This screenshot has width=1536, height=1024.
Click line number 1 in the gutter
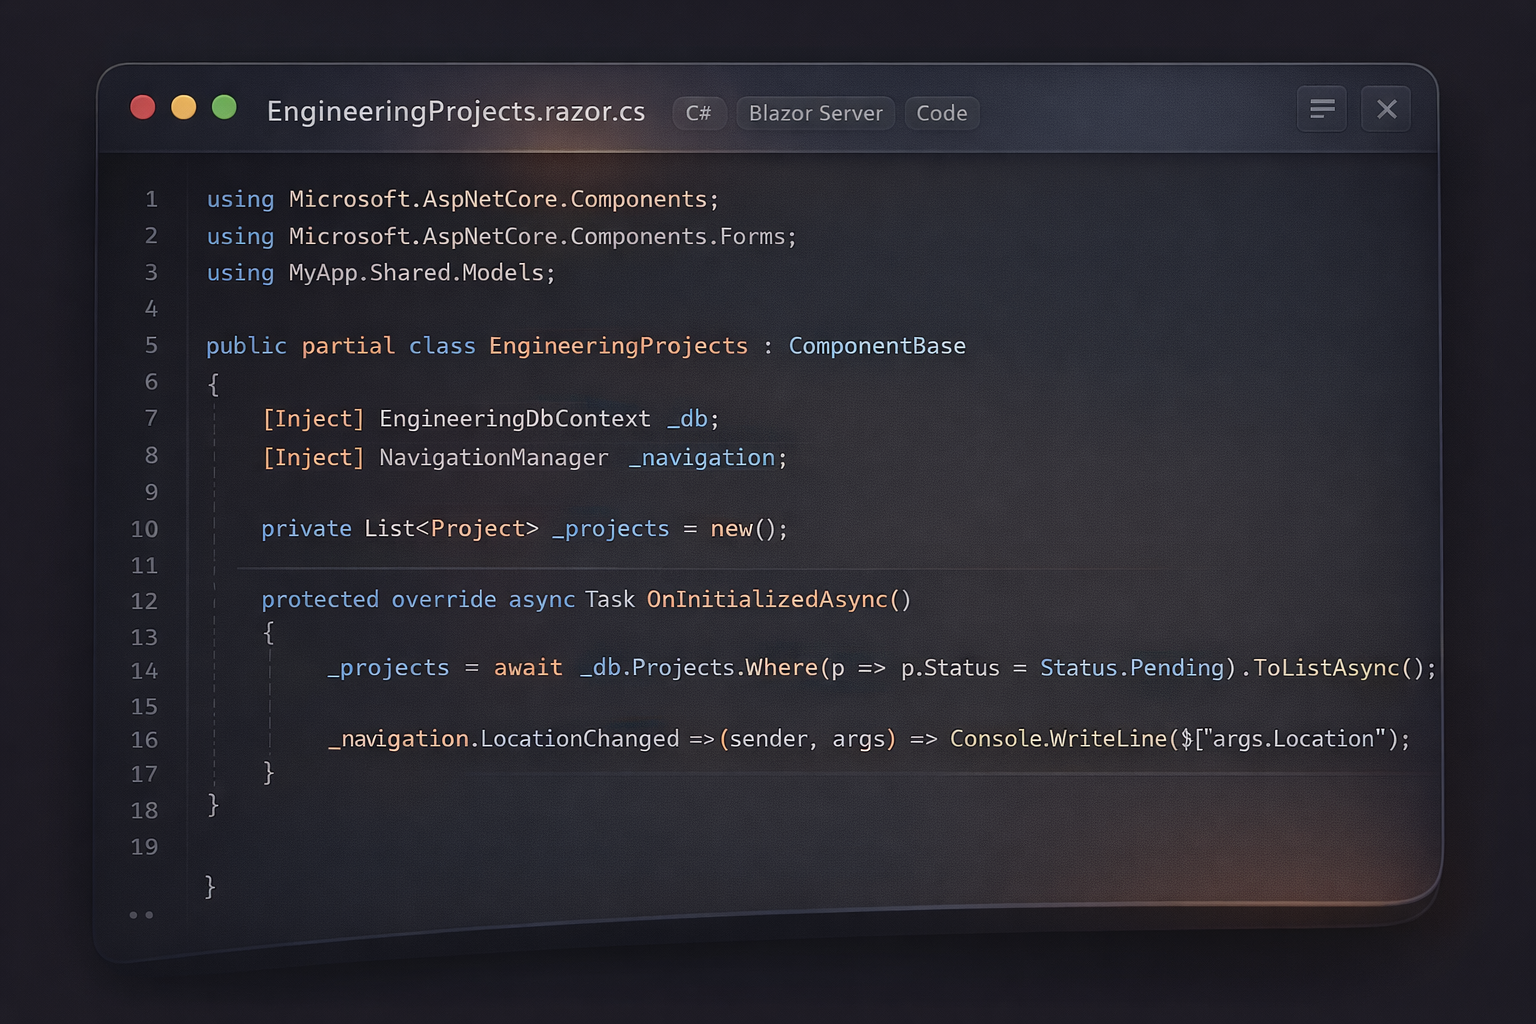[x=151, y=199]
